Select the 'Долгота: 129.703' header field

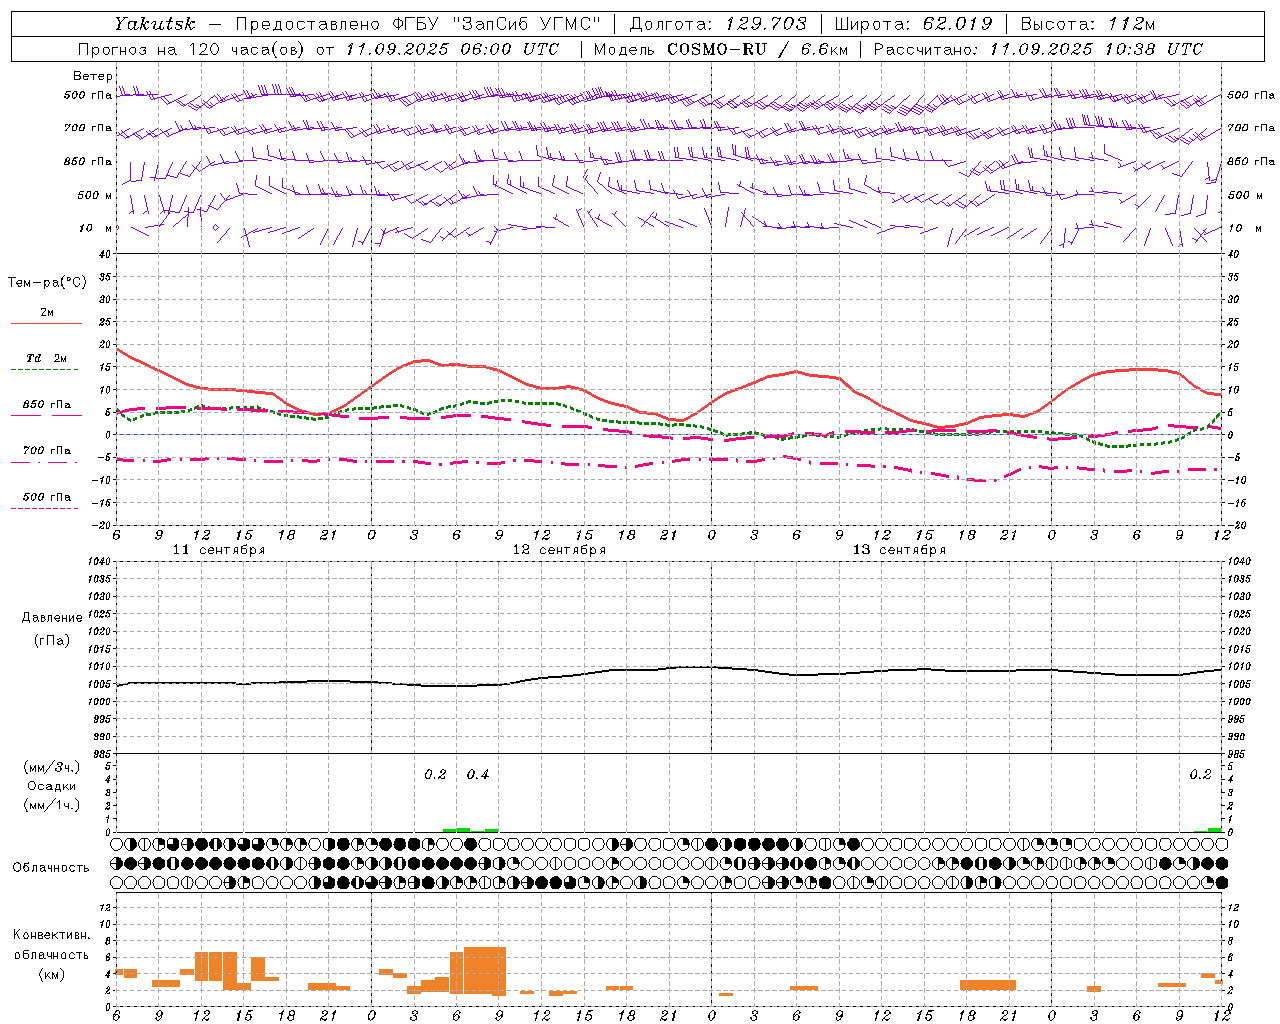click(720, 24)
